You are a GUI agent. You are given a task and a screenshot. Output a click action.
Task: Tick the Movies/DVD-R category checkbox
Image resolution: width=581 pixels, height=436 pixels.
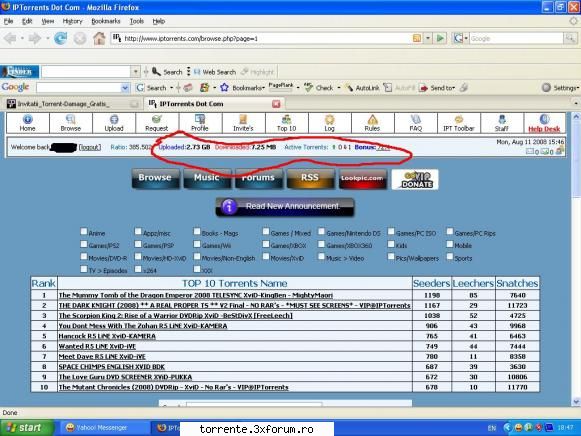[84, 257]
